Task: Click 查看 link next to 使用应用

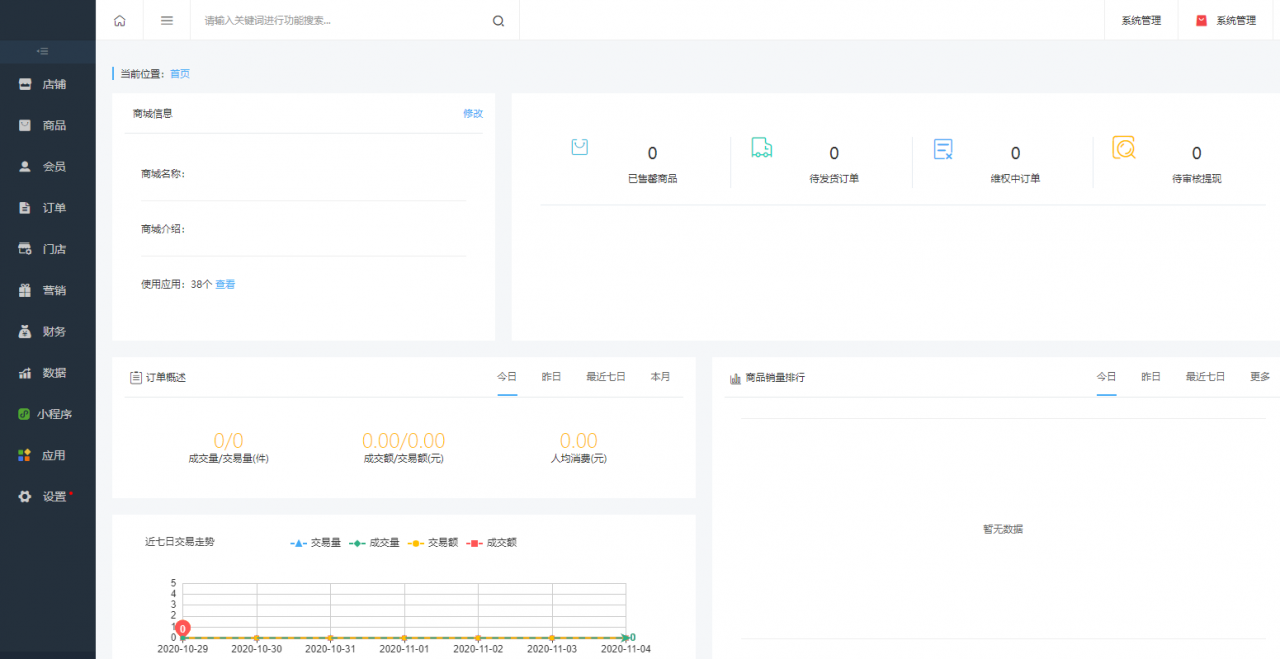Action: pos(225,285)
